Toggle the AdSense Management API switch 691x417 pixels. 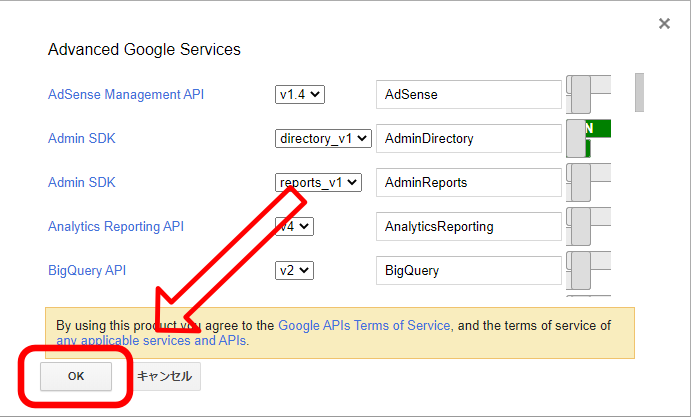[588, 94]
